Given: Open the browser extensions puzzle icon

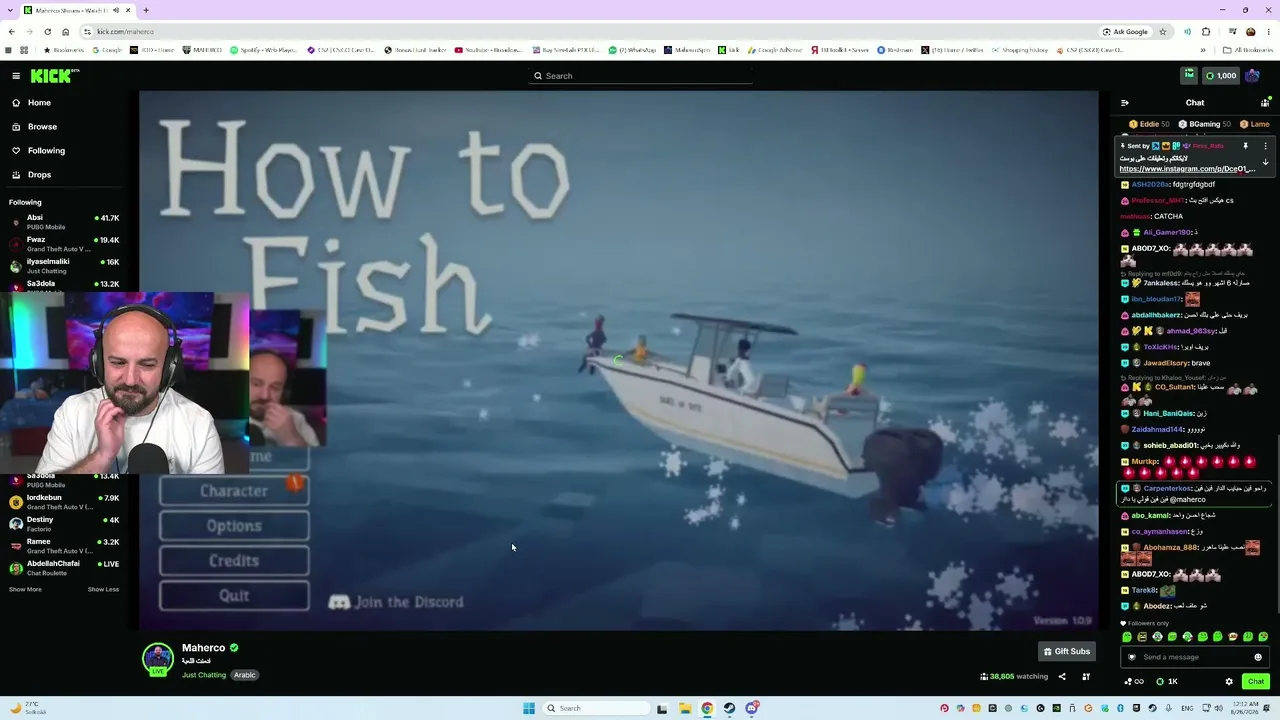Looking at the screenshot, I should [1206, 32].
